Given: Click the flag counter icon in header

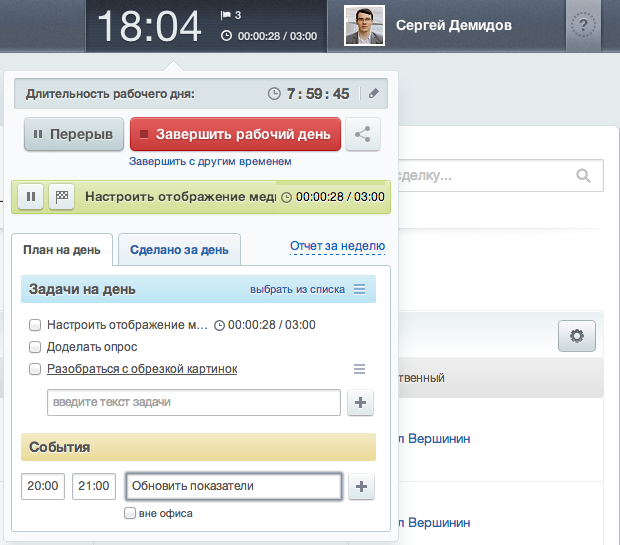Looking at the screenshot, I should (225, 15).
